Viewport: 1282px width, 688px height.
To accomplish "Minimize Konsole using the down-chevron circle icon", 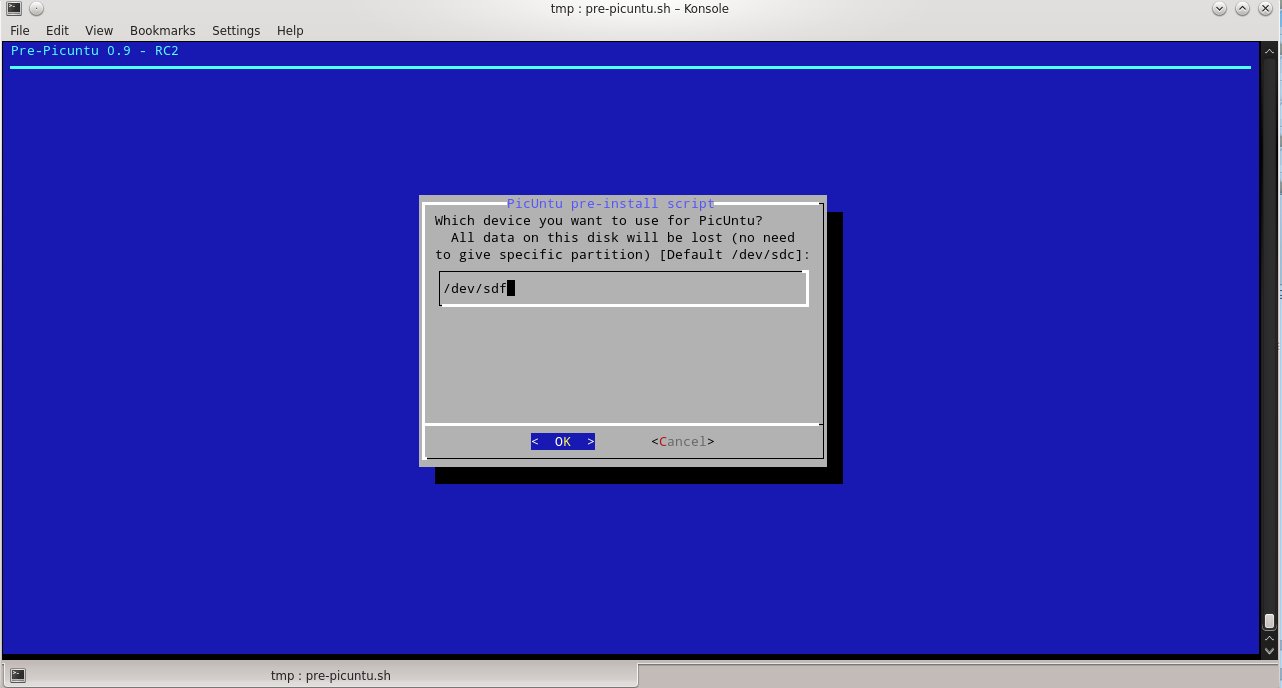I will pos(1219,8).
